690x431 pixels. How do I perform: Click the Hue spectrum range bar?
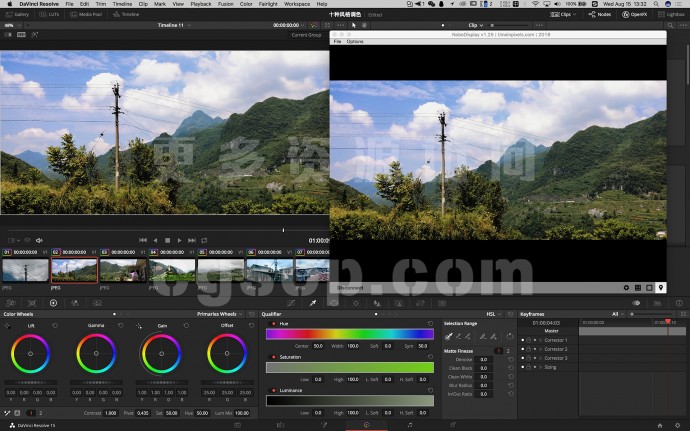tap(350, 334)
